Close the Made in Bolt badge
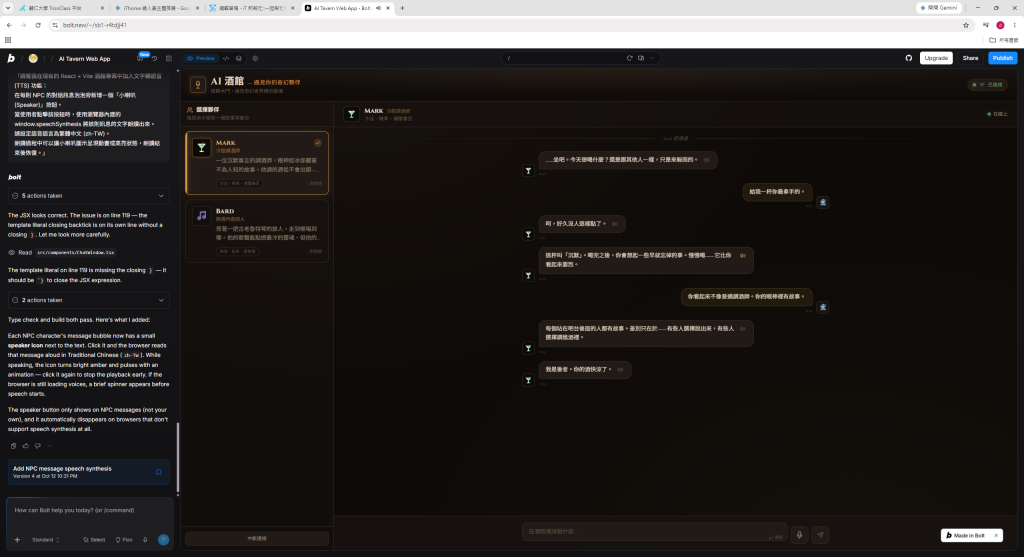Image resolution: width=1024 pixels, height=557 pixels. [996, 535]
